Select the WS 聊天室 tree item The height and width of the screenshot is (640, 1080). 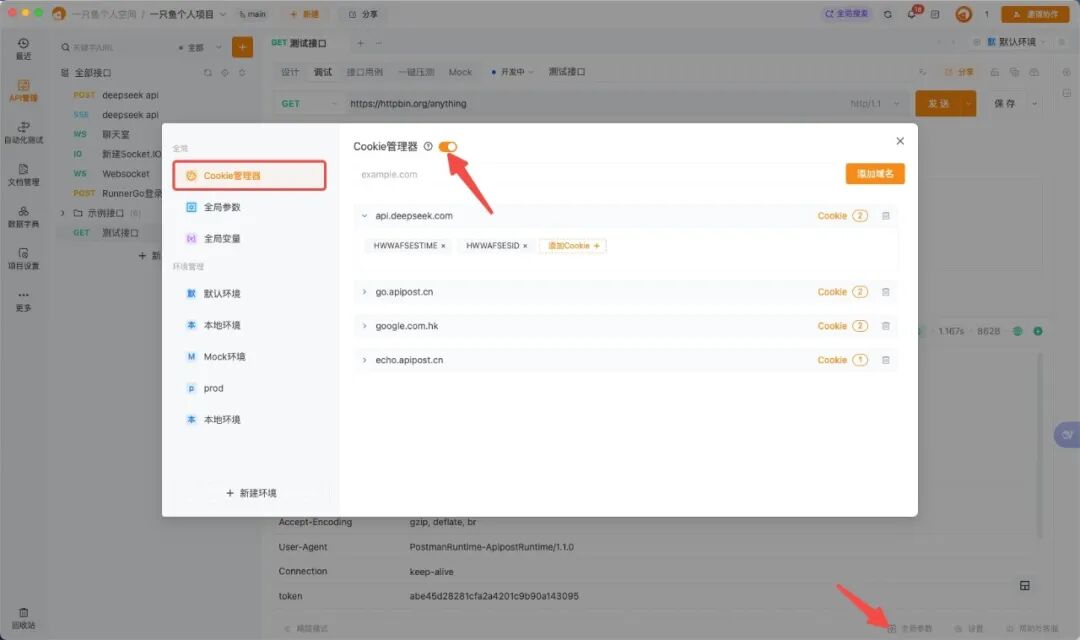[116, 134]
